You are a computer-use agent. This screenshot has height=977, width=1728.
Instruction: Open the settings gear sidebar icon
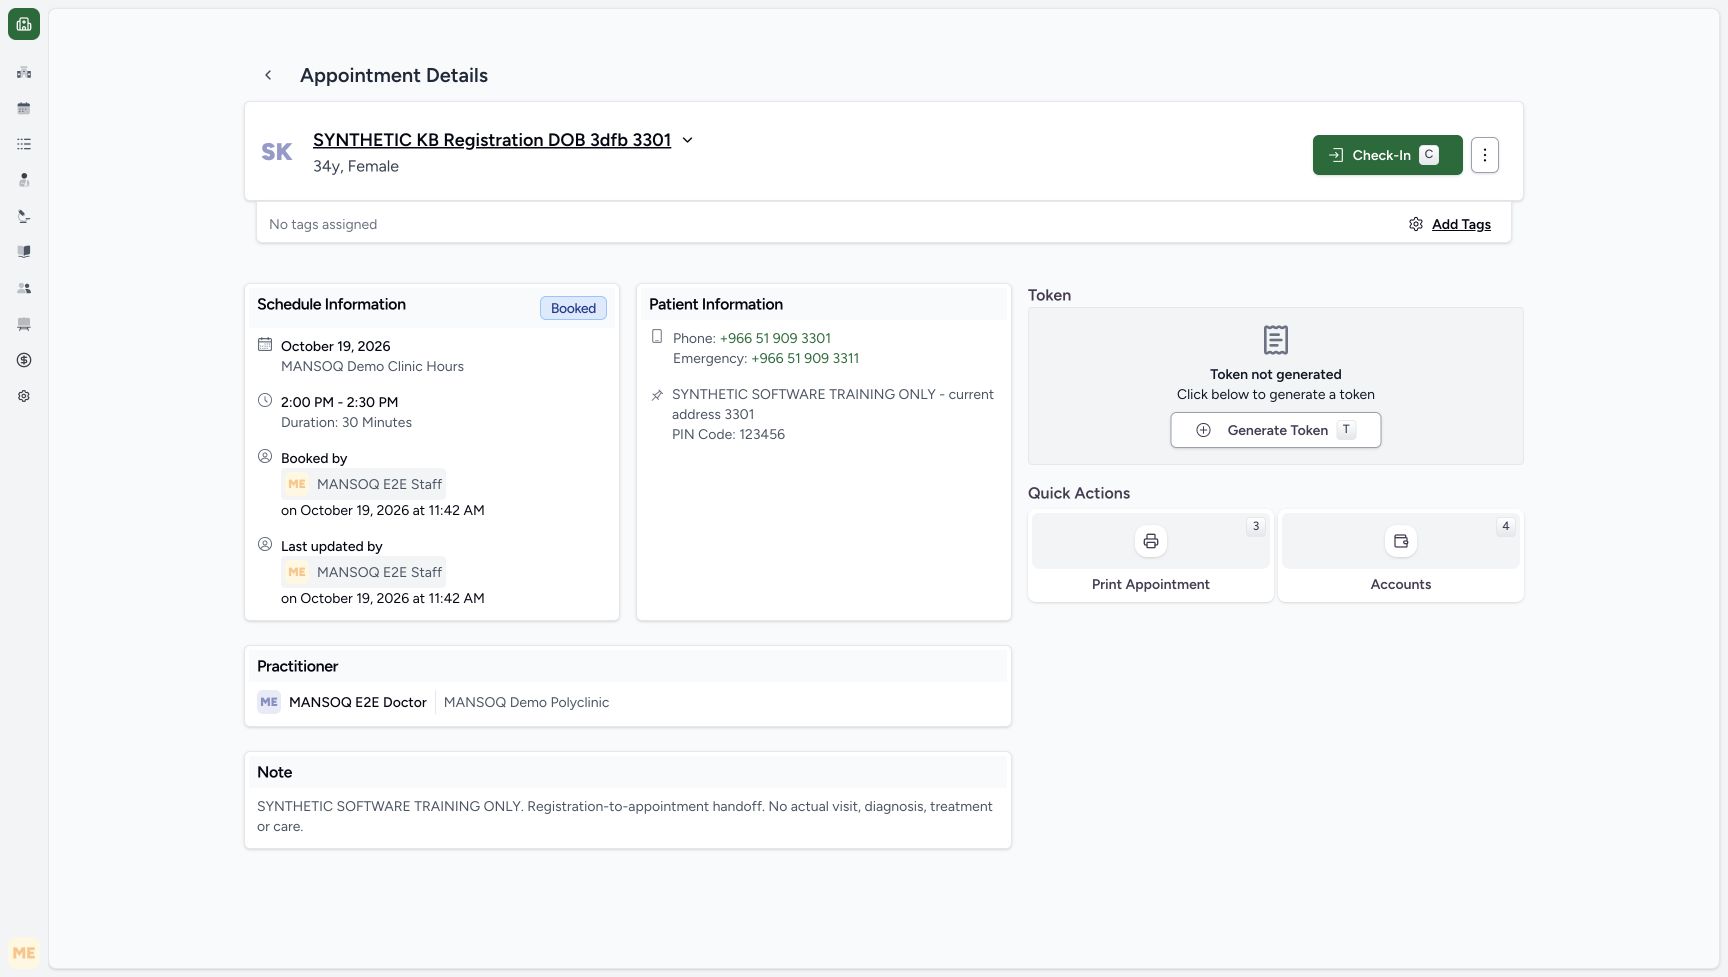click(24, 396)
